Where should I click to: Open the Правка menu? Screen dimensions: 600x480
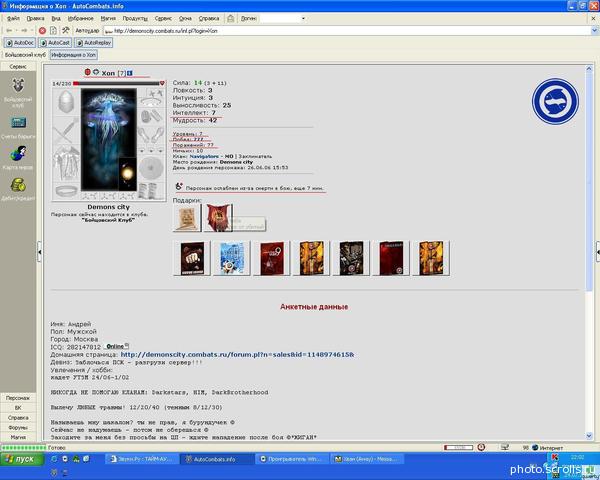pyautogui.click(x=36, y=18)
